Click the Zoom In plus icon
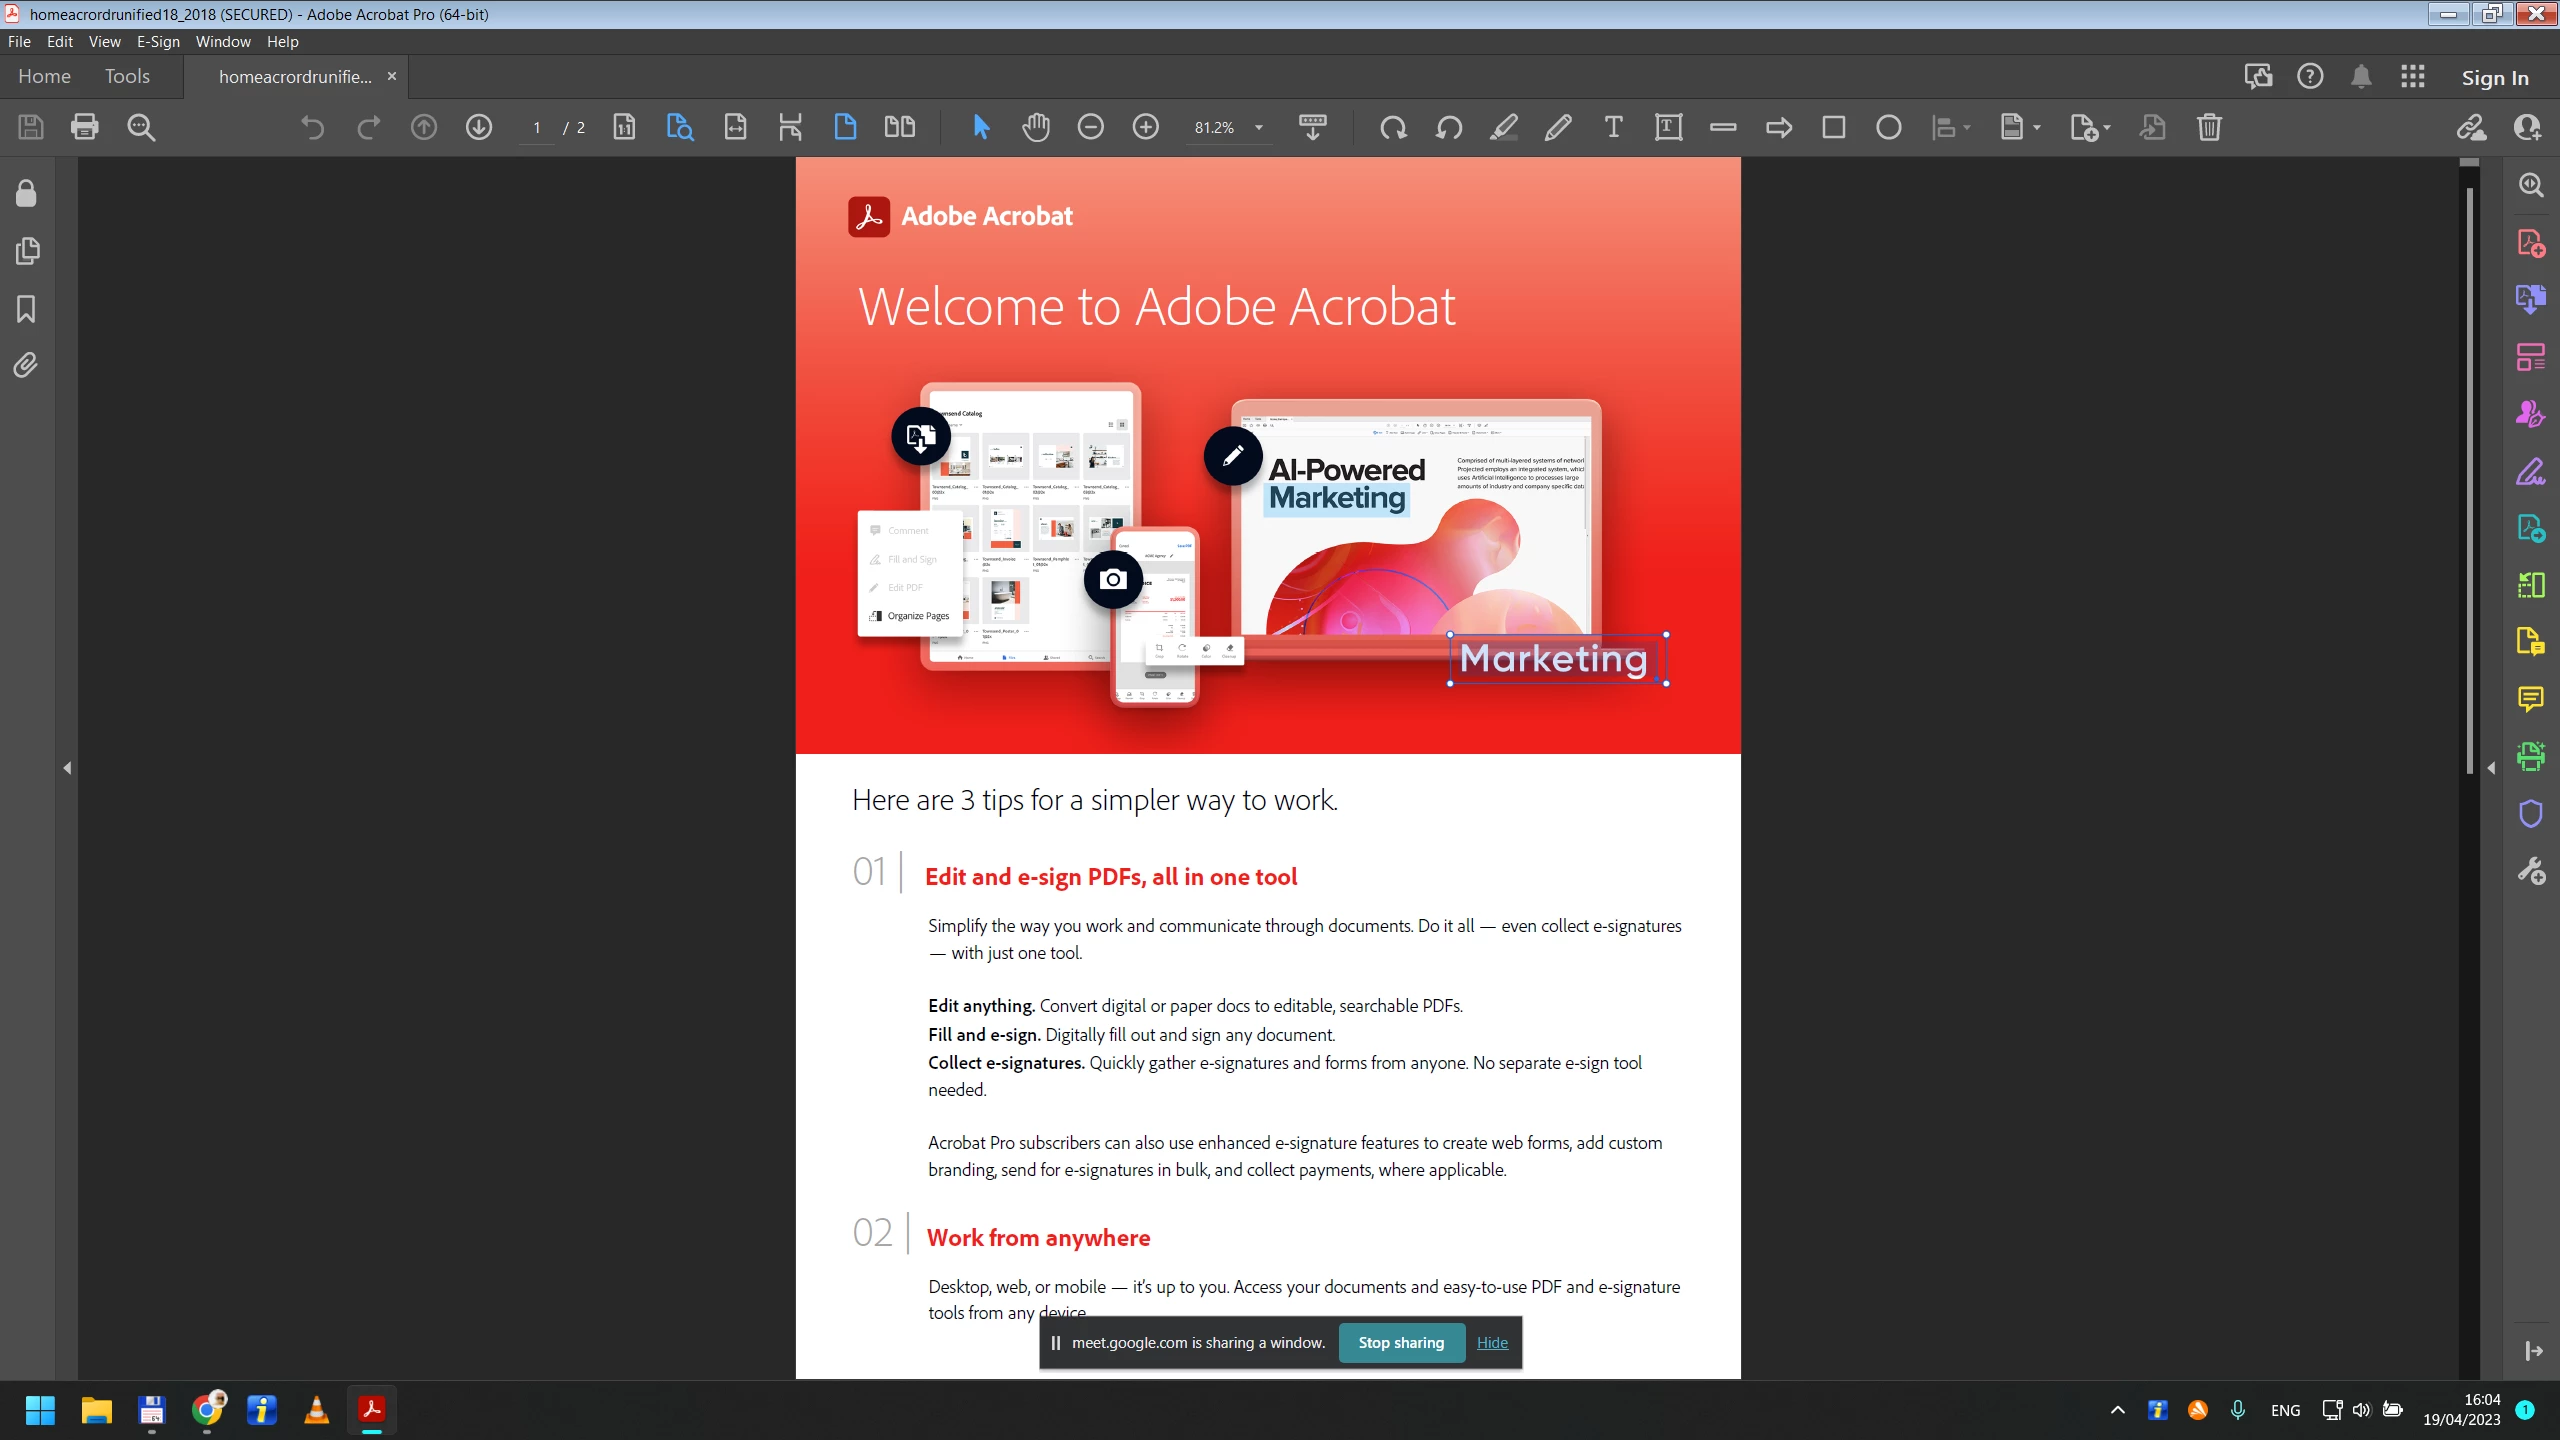Image resolution: width=2560 pixels, height=1440 pixels. pos(1145,127)
